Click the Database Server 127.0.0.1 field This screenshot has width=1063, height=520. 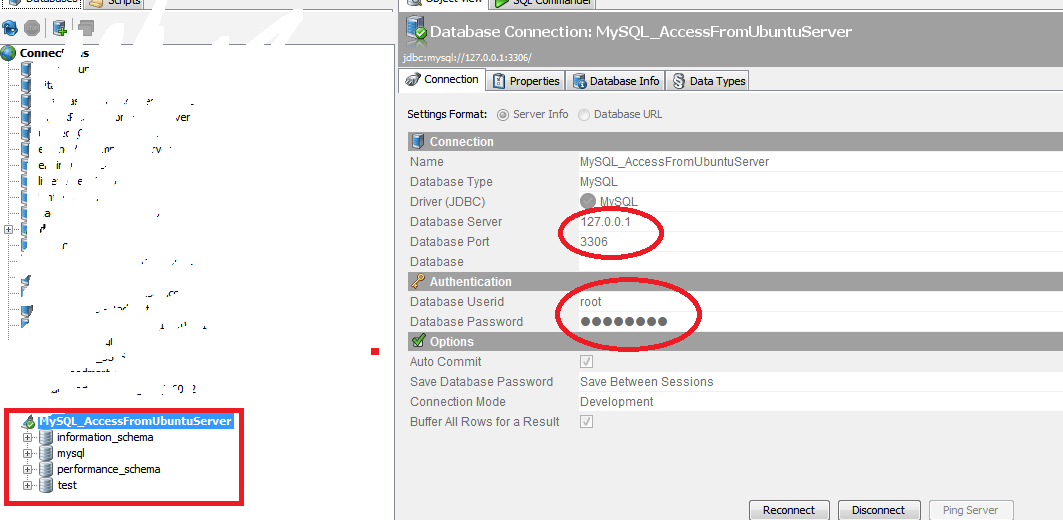tap(820, 222)
